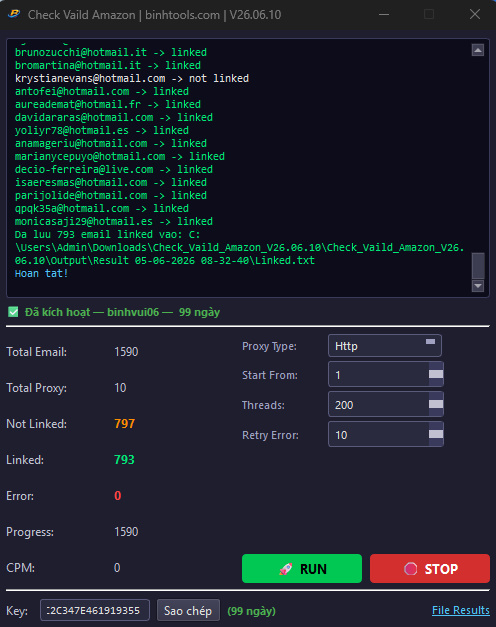Click the log scroll down arrow

(478, 286)
